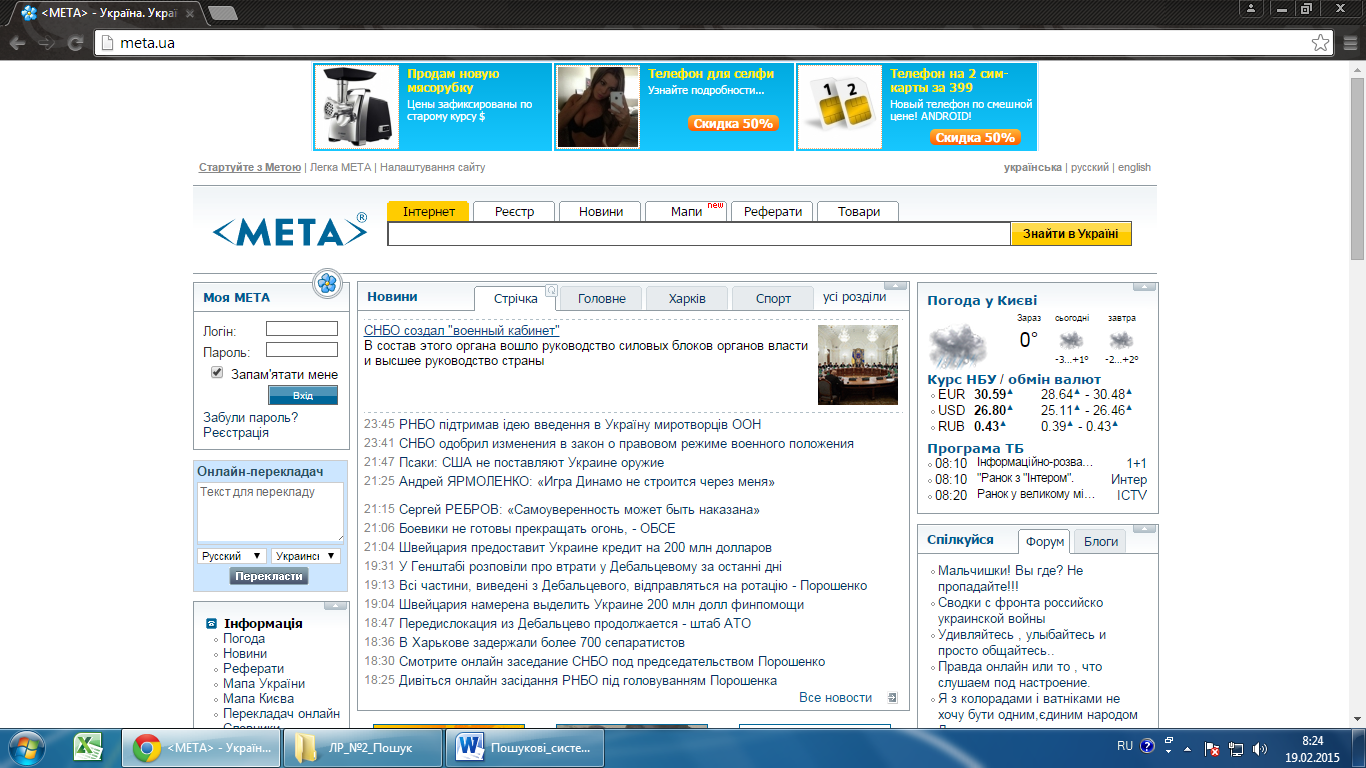Reload the page with refresh icon

[x=75, y=43]
